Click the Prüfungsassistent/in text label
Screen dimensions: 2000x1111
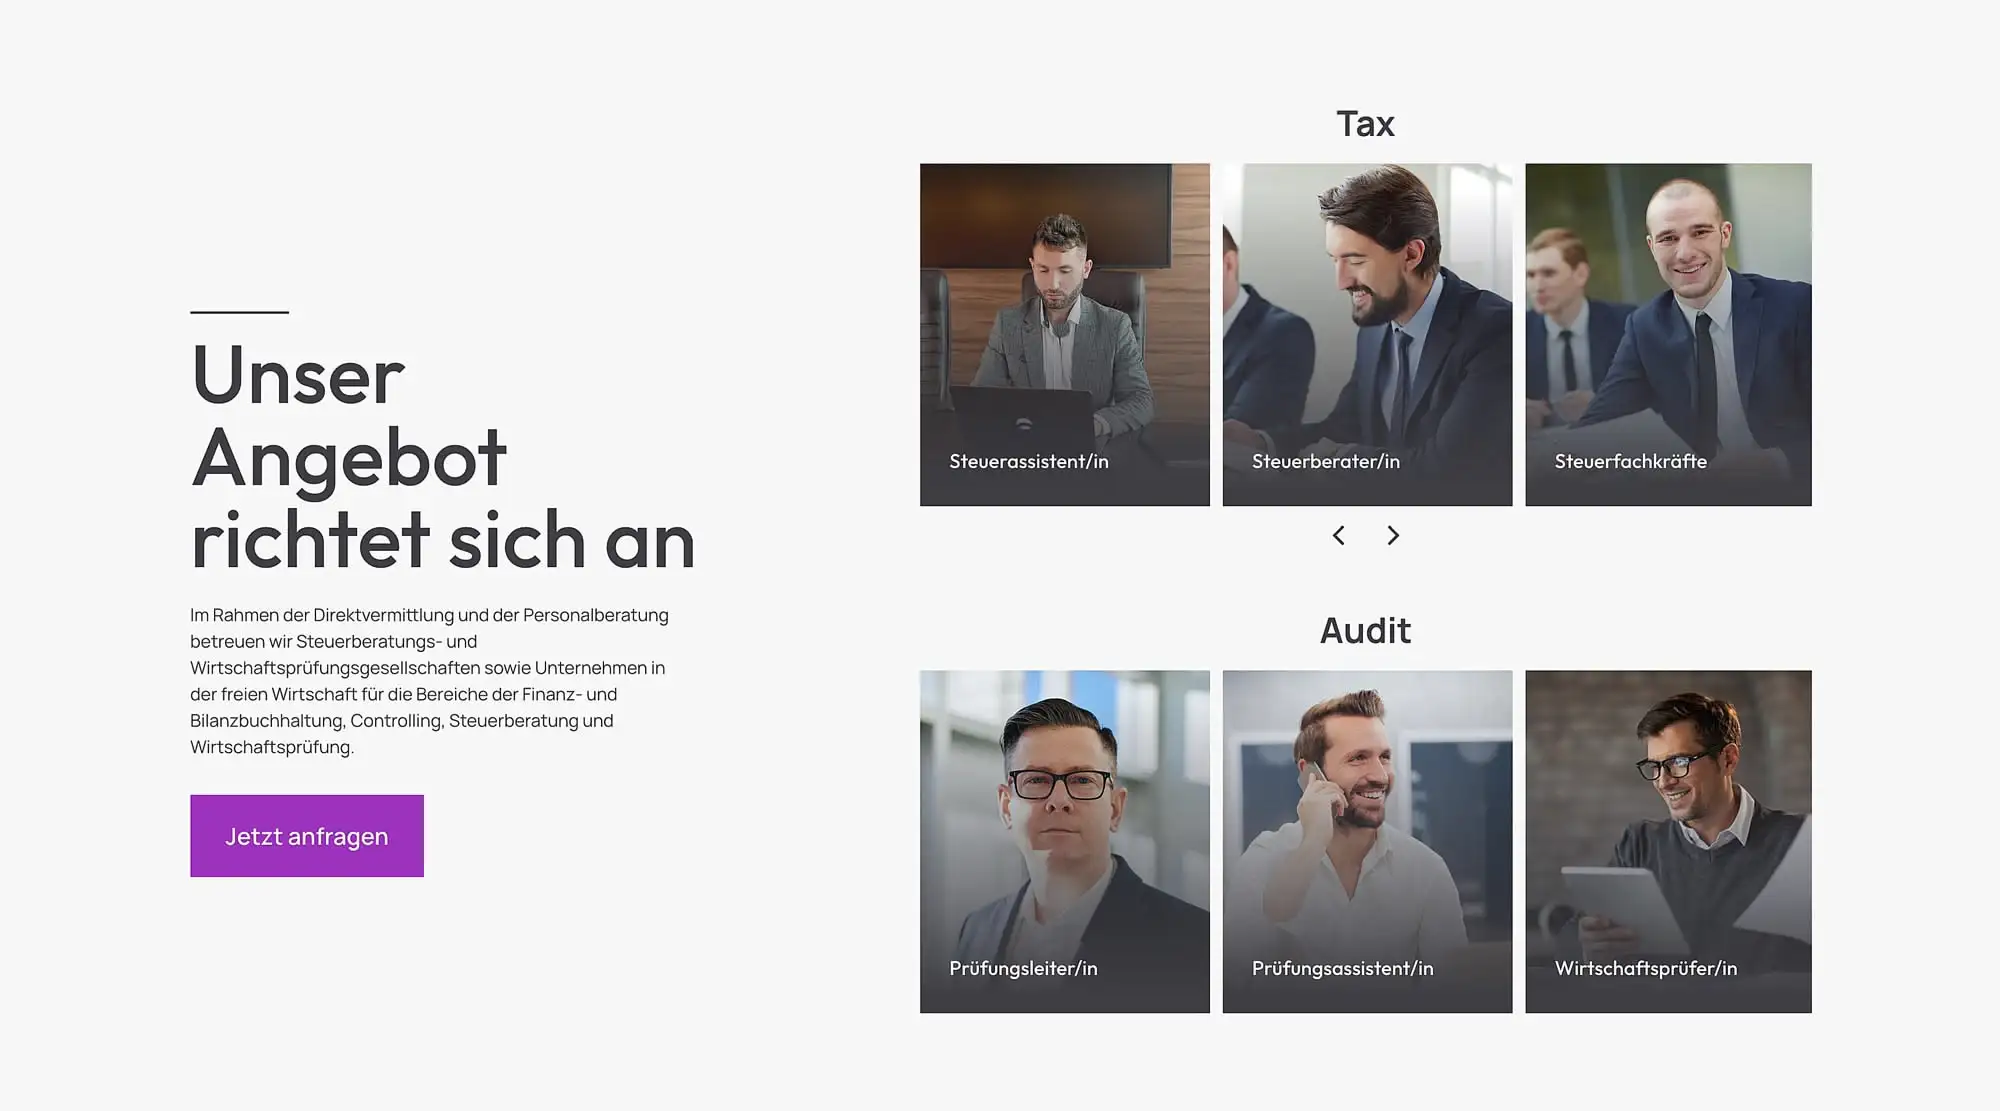click(1343, 969)
